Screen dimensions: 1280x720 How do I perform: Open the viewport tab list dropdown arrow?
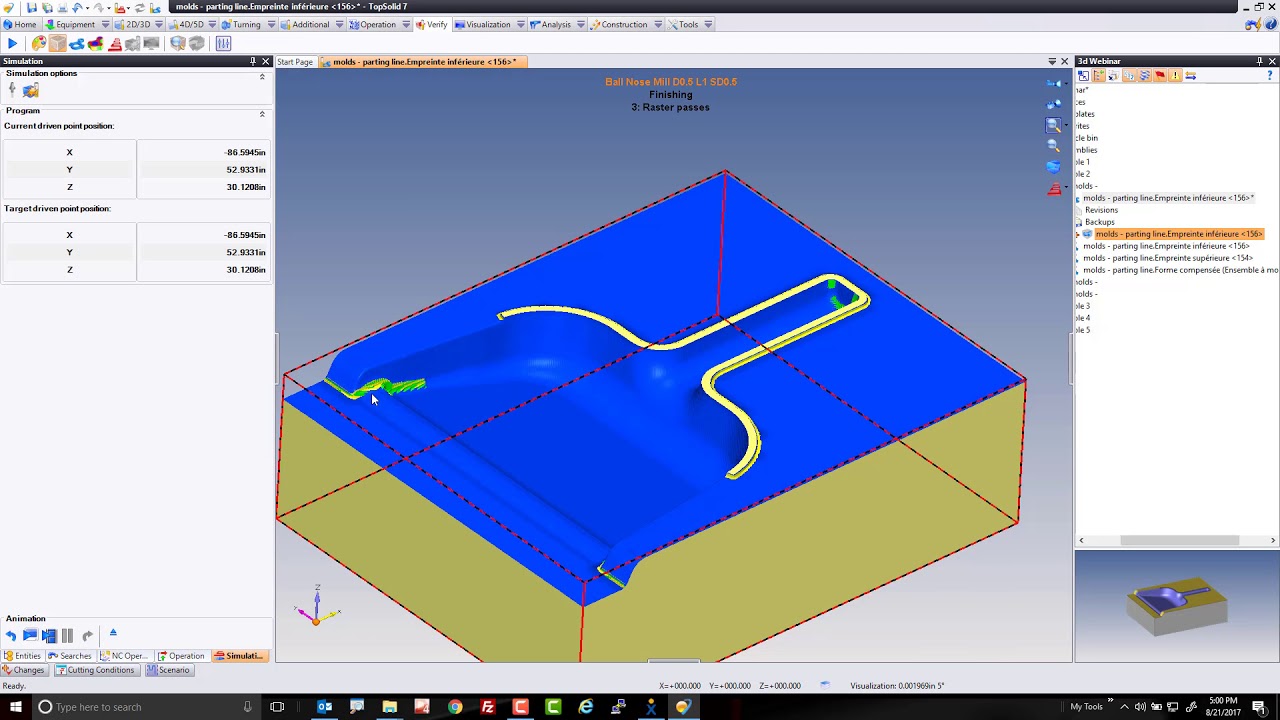(x=1052, y=62)
